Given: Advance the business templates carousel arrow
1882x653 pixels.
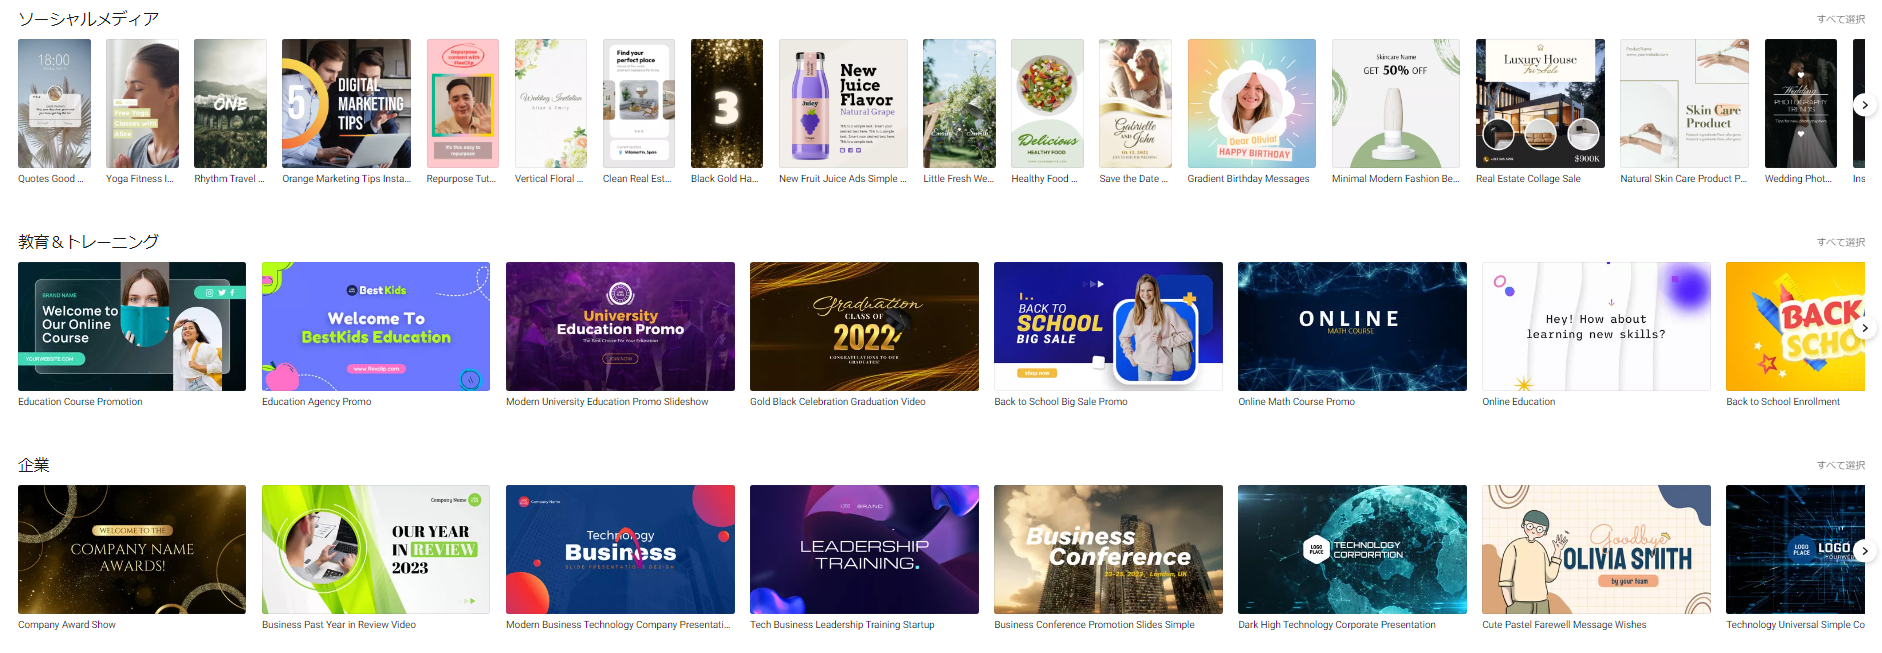Looking at the screenshot, I should click(1864, 551).
